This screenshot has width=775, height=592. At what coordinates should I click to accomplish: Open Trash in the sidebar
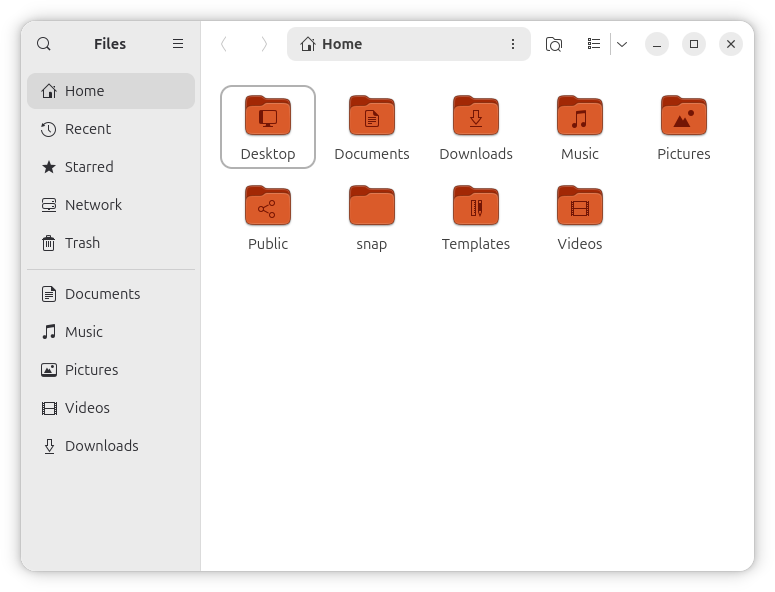pyautogui.click(x=111, y=243)
